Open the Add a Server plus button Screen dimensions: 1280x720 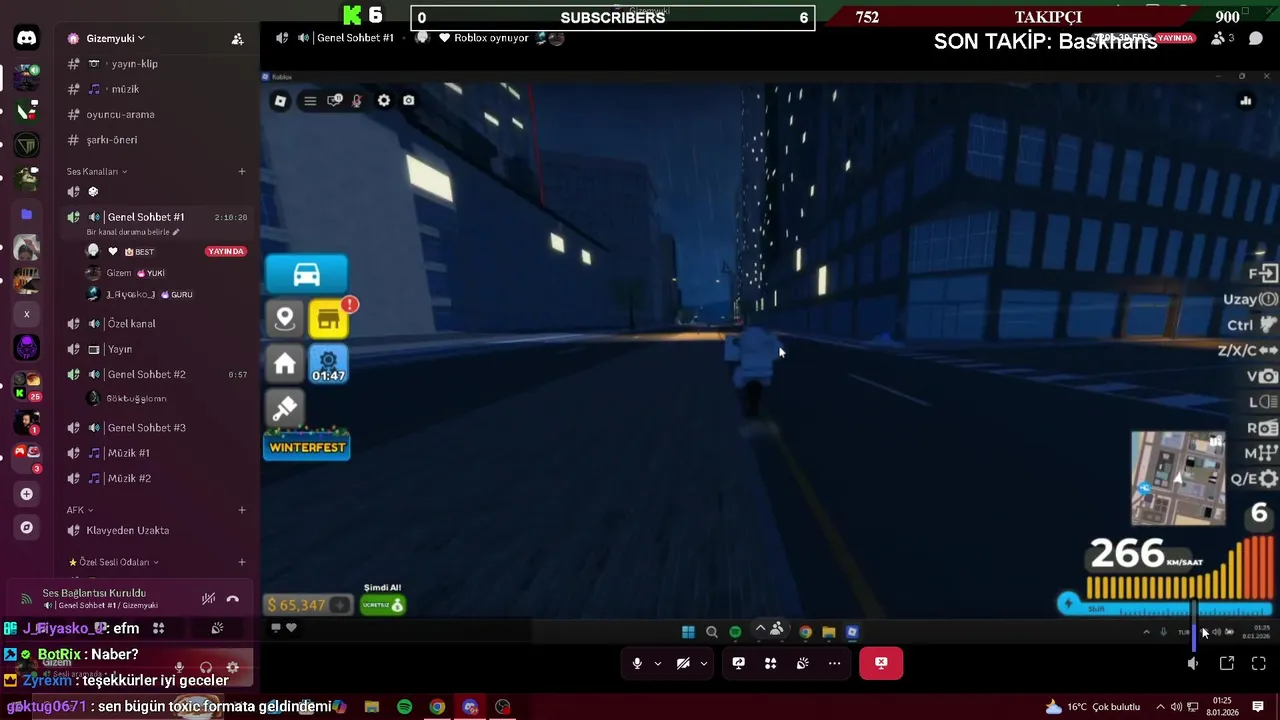click(x=27, y=494)
